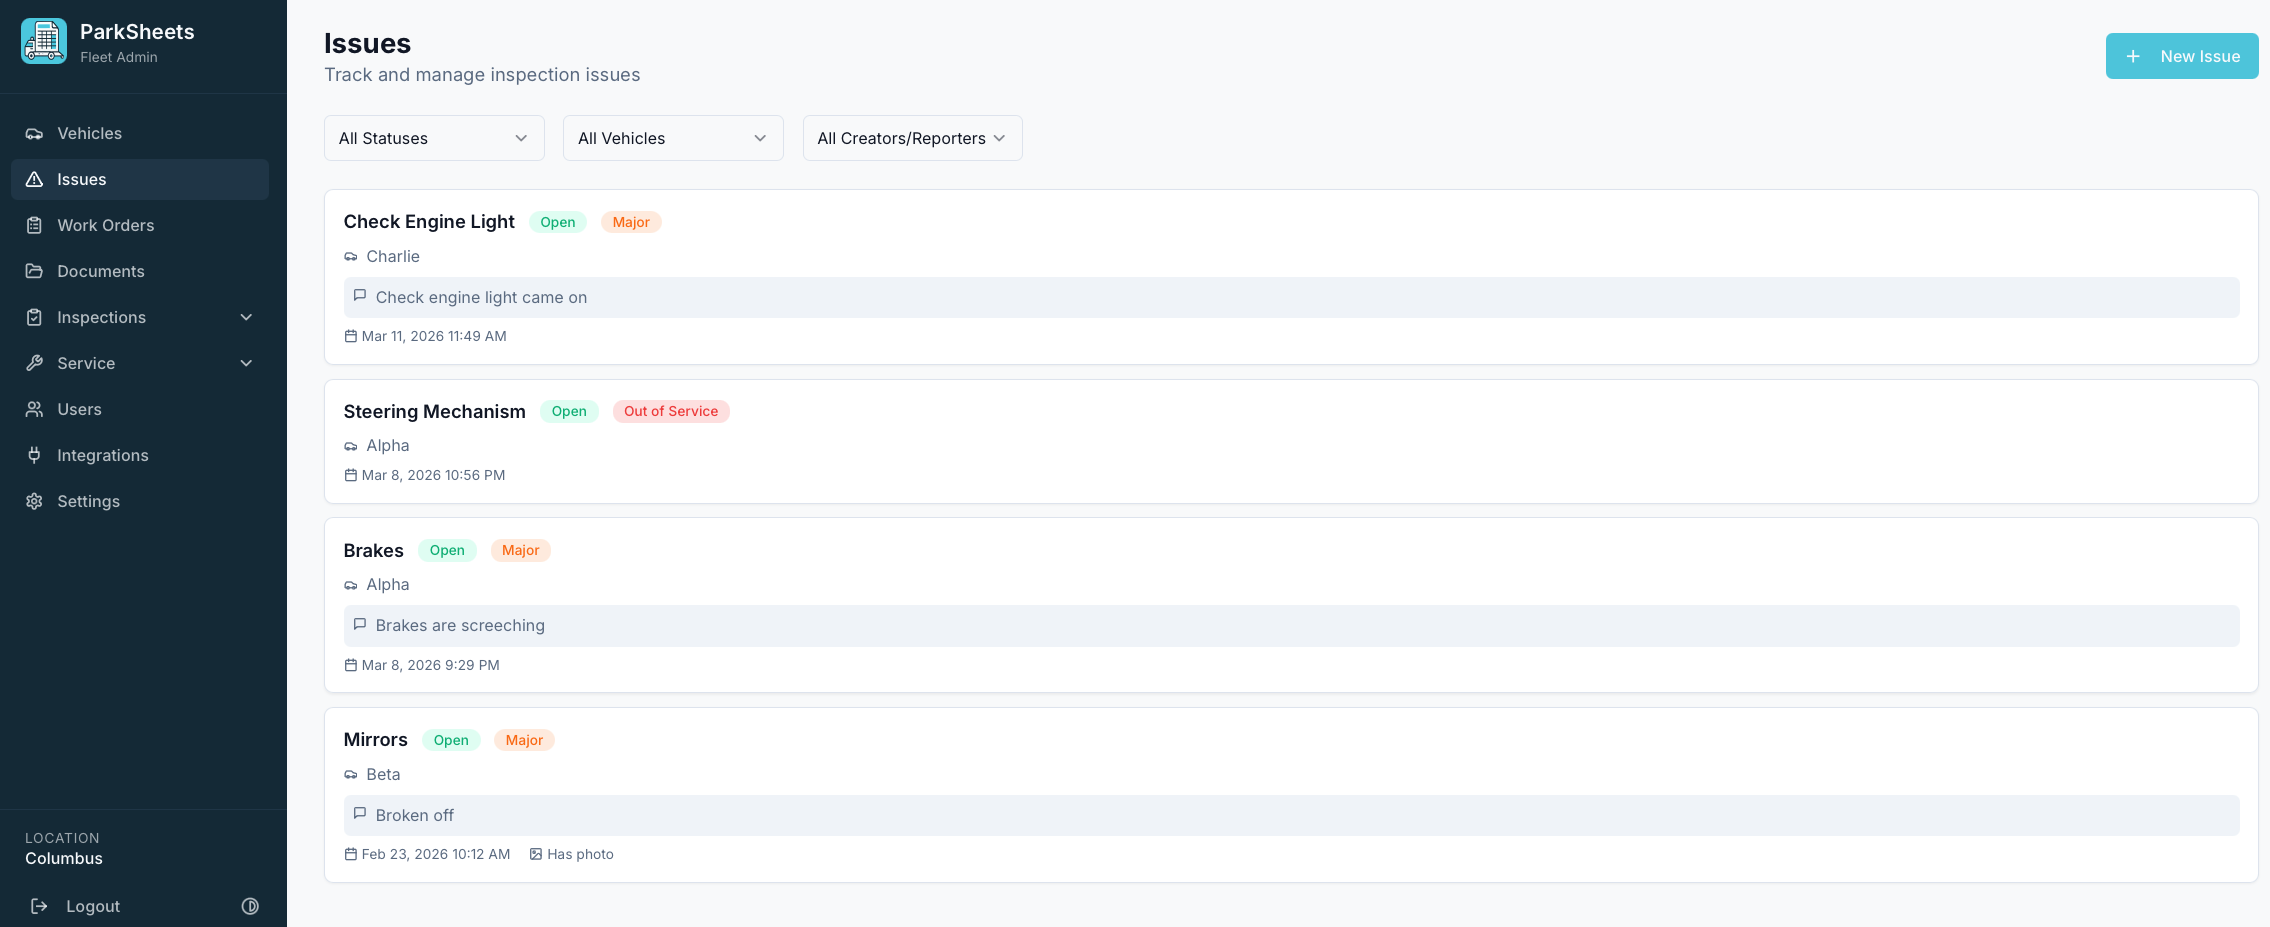The image size is (2270, 927).
Task: Select the Brakes issue title
Action: pos(373,551)
